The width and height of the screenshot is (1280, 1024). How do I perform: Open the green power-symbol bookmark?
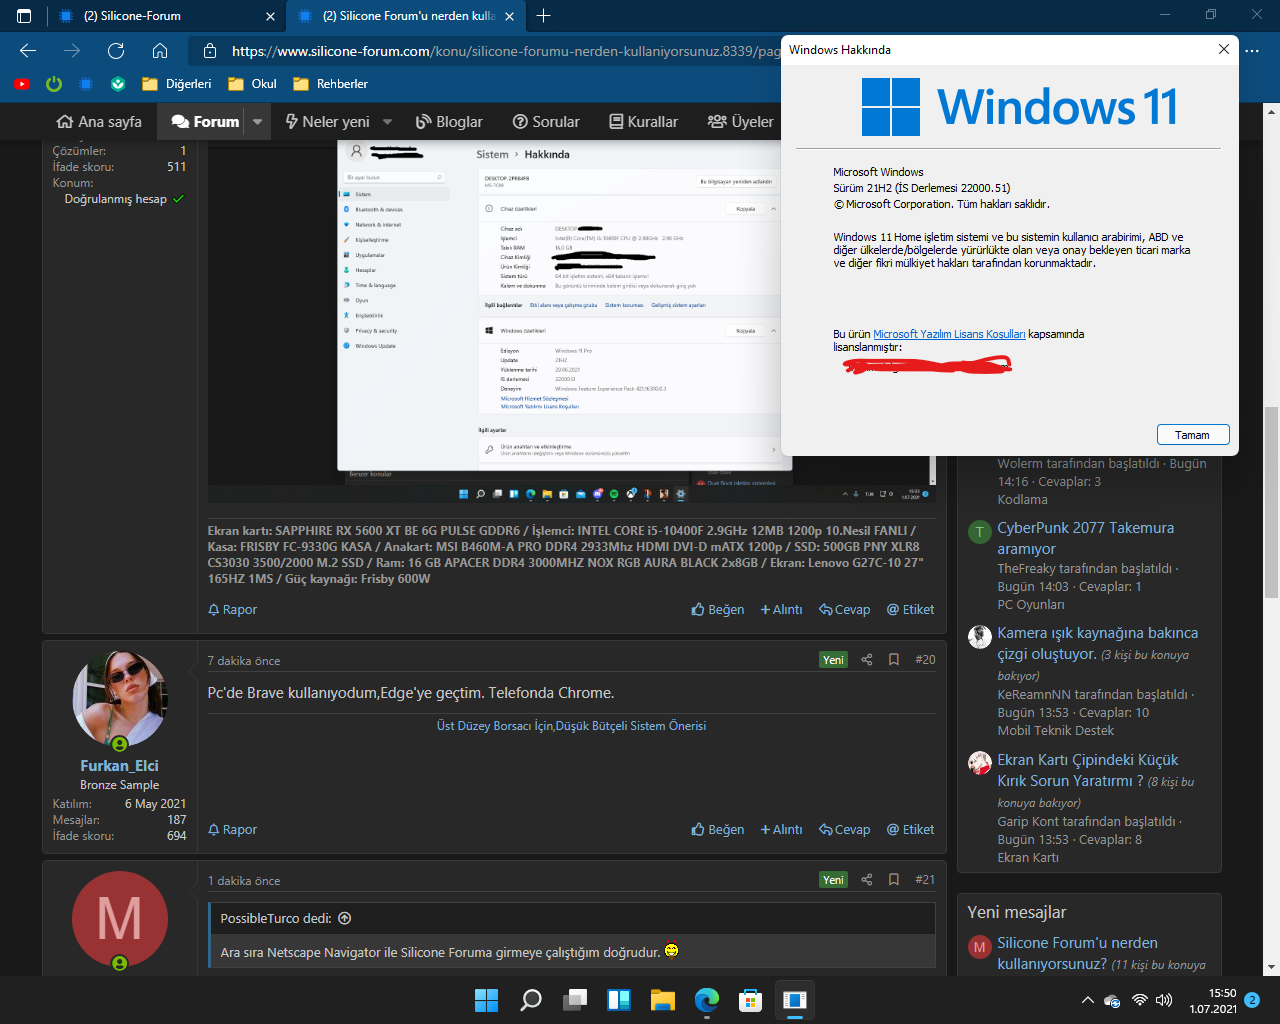(x=54, y=84)
